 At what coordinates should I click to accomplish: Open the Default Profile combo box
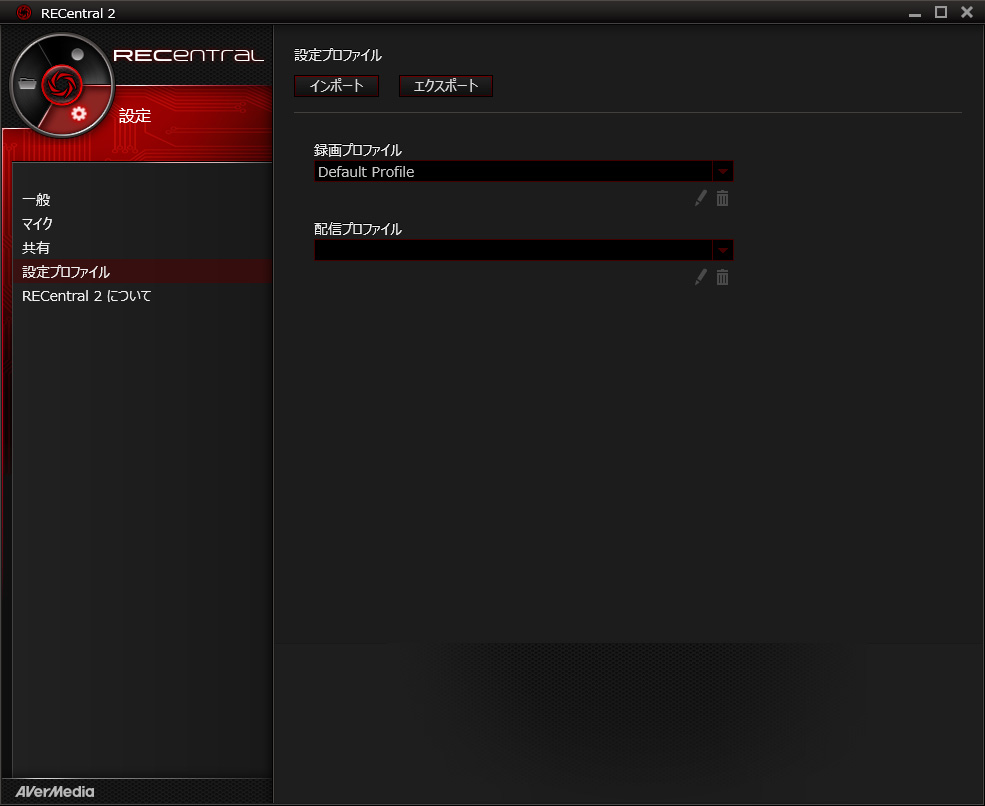tap(523, 172)
